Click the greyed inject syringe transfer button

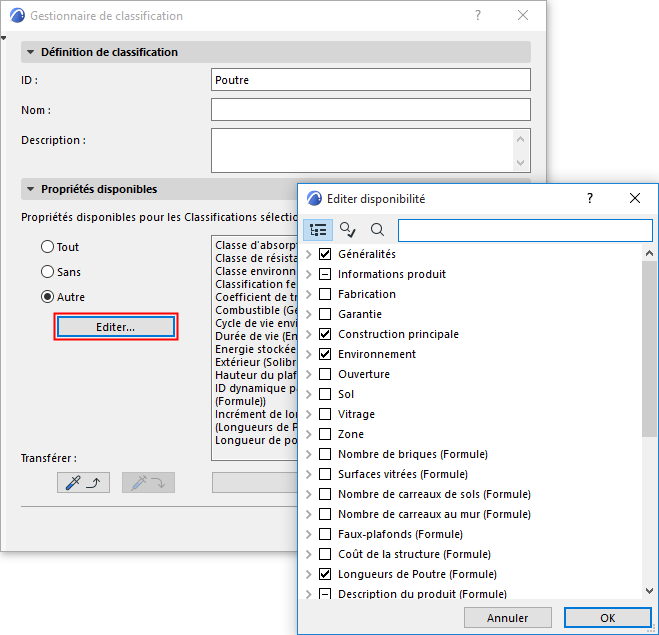click(148, 482)
